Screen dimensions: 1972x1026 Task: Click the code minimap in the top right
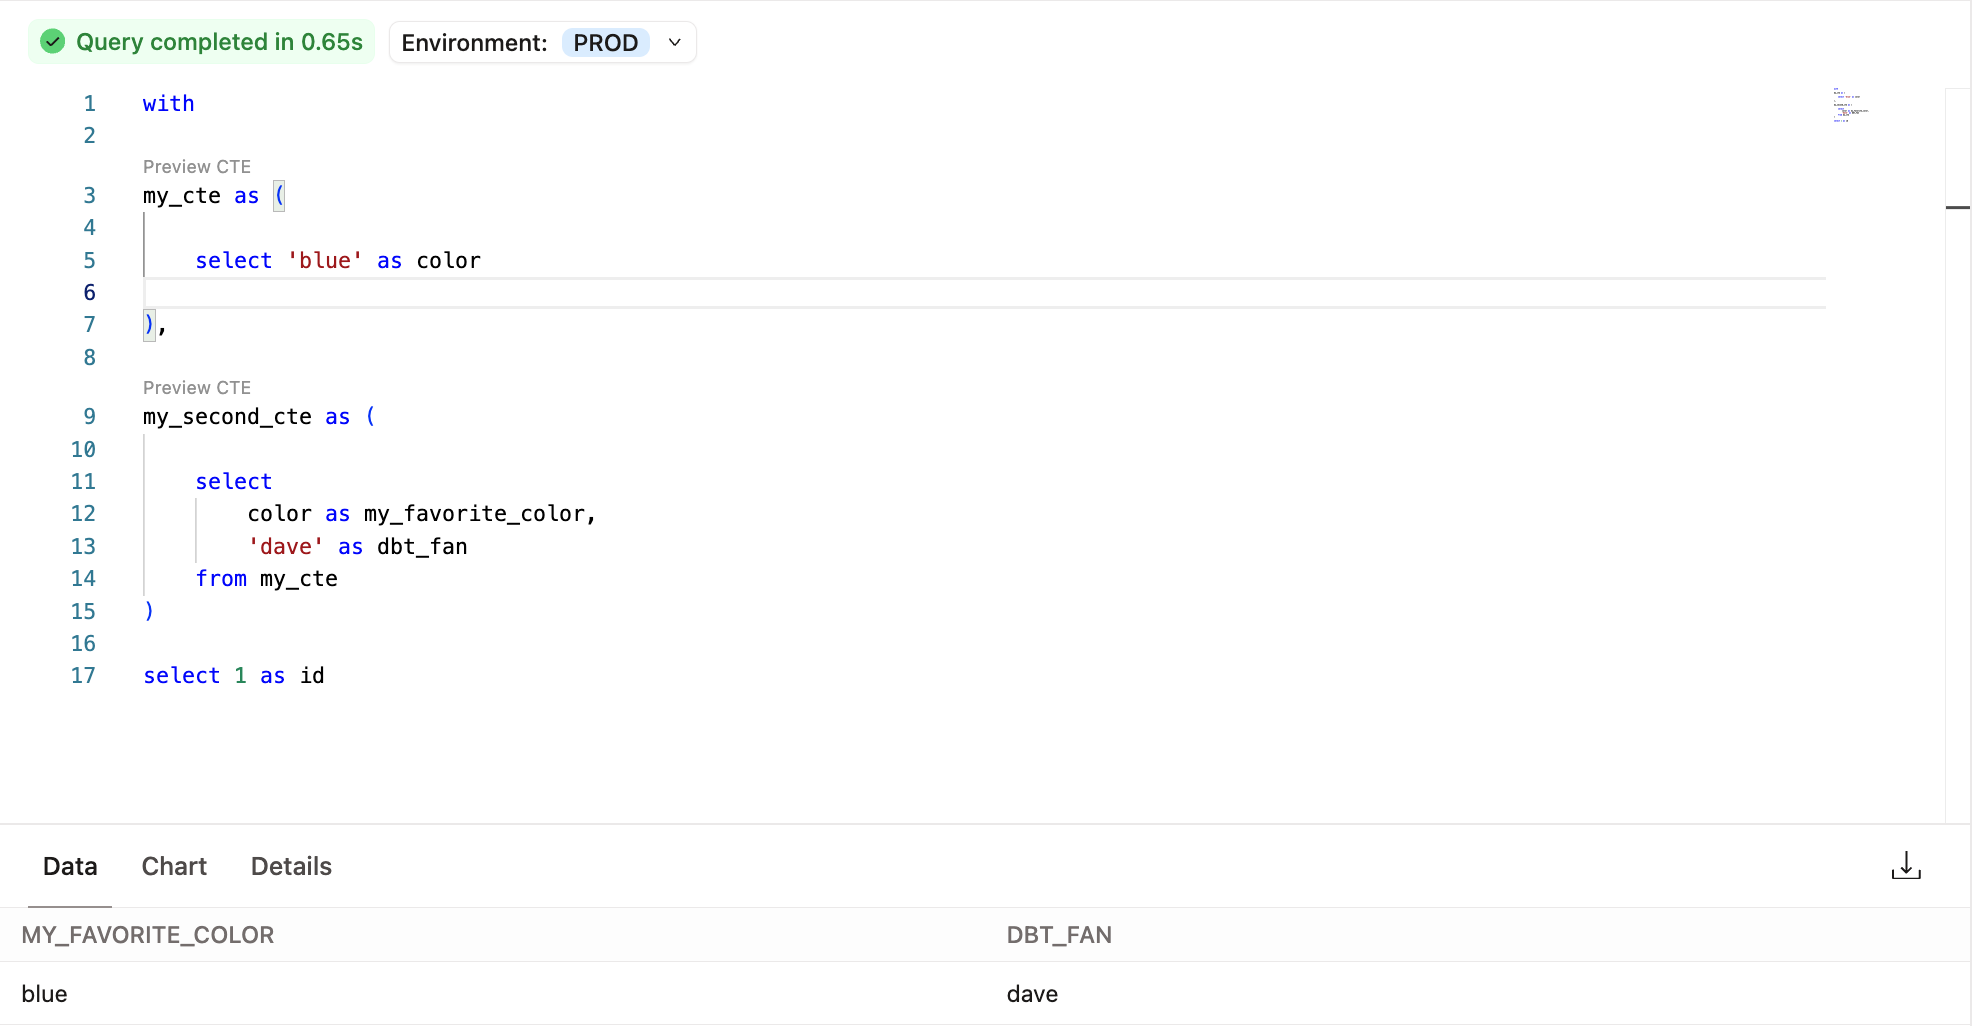click(x=1851, y=105)
